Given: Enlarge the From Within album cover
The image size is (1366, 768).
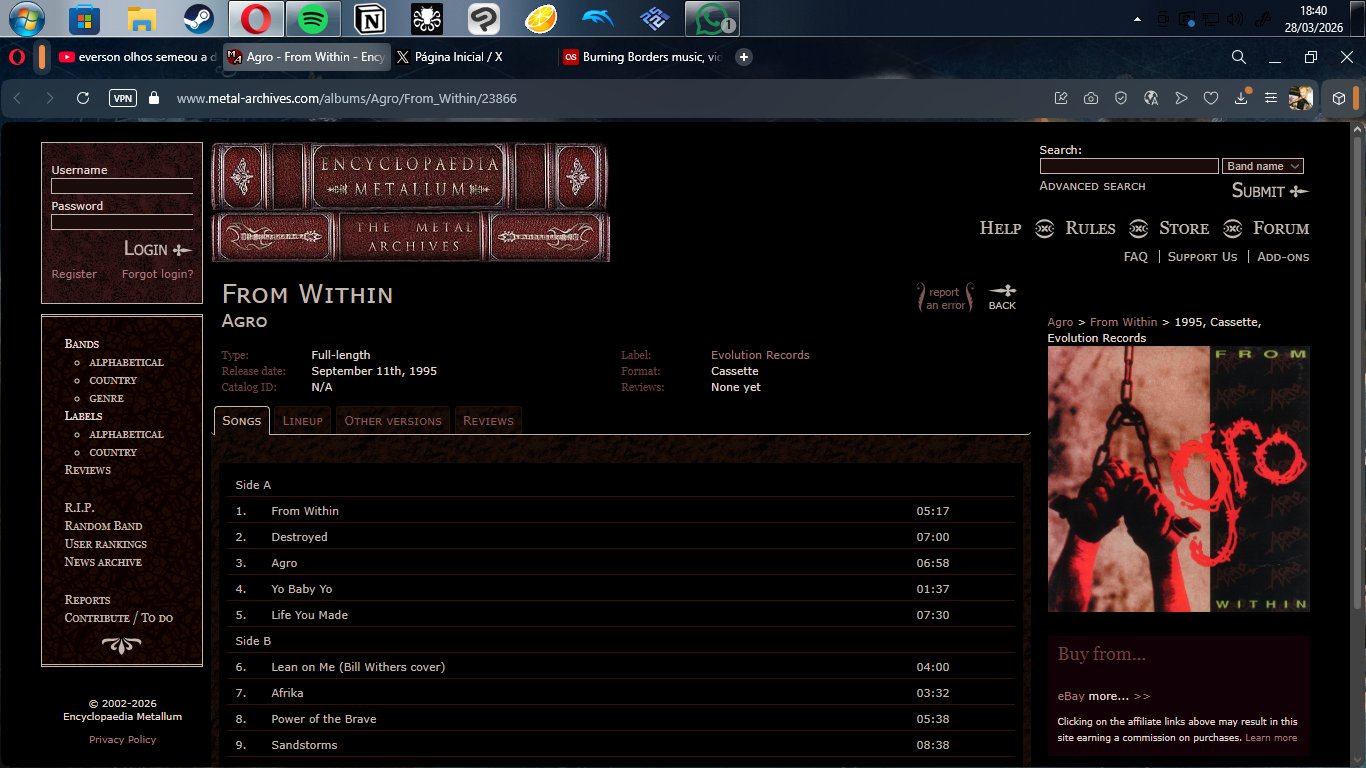Looking at the screenshot, I should coord(1178,479).
